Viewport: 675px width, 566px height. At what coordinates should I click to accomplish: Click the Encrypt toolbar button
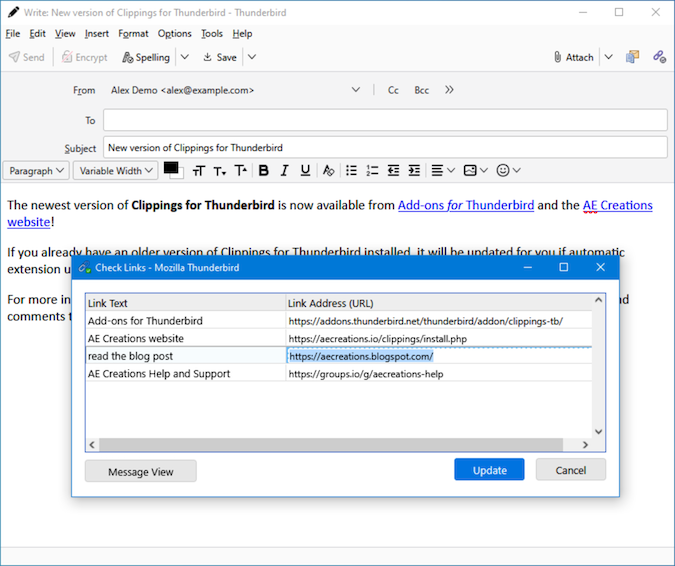coord(85,57)
